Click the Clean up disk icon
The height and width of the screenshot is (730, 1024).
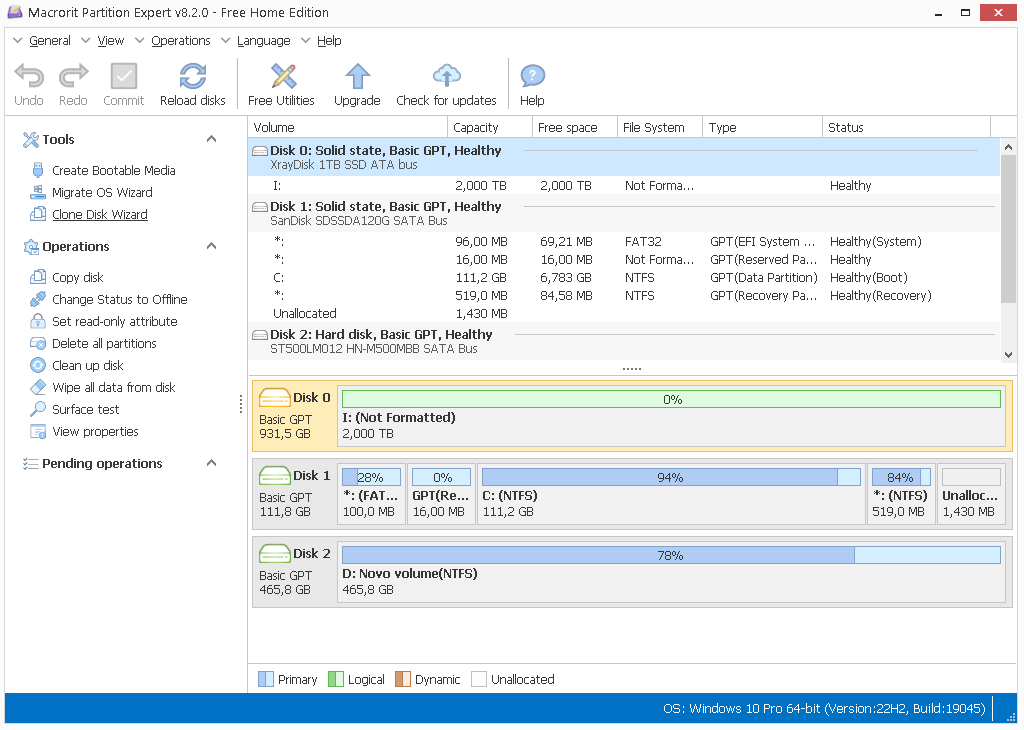coord(38,366)
